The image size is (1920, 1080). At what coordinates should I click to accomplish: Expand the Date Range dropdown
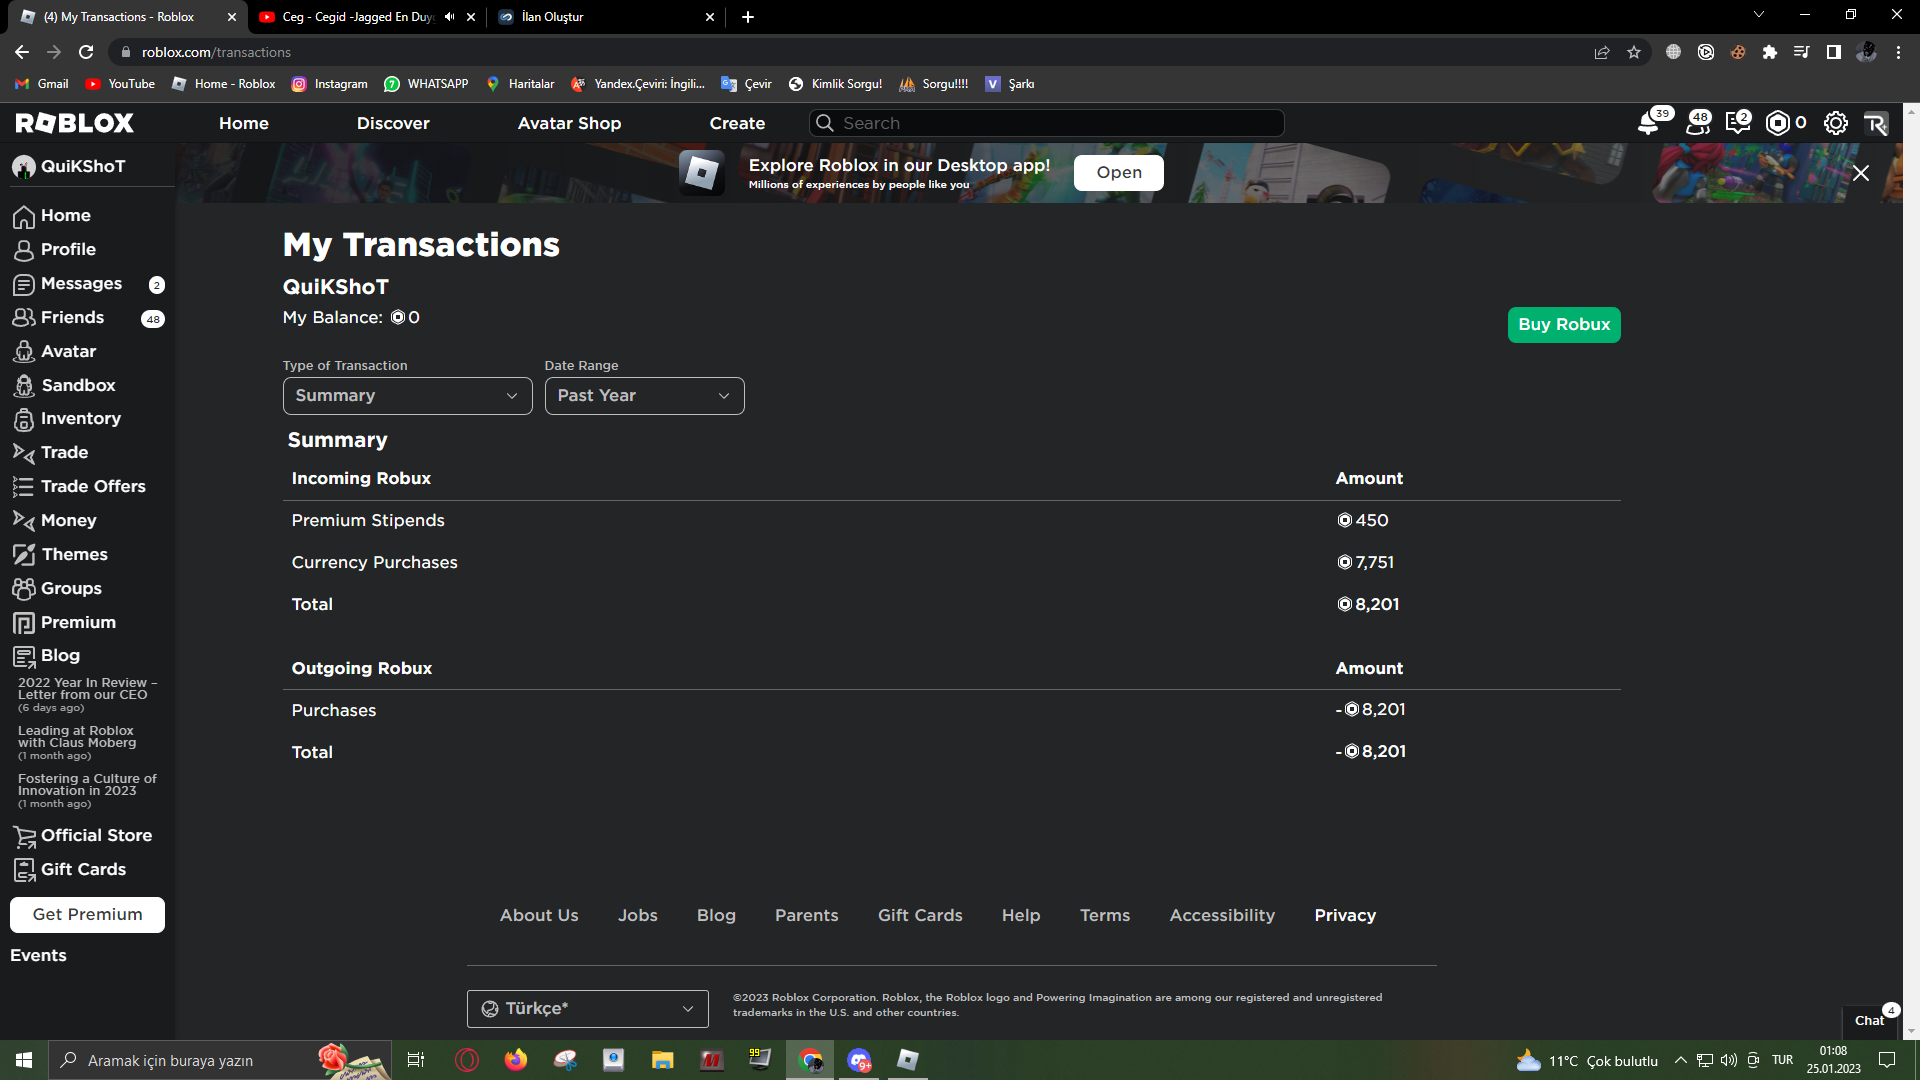[x=644, y=396]
